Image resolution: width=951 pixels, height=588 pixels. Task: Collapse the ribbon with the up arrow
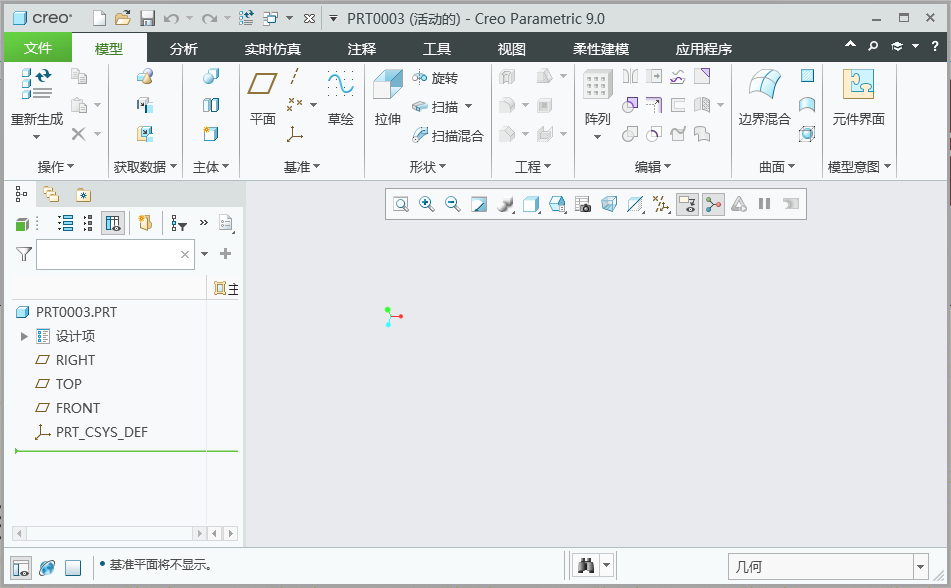click(850, 44)
